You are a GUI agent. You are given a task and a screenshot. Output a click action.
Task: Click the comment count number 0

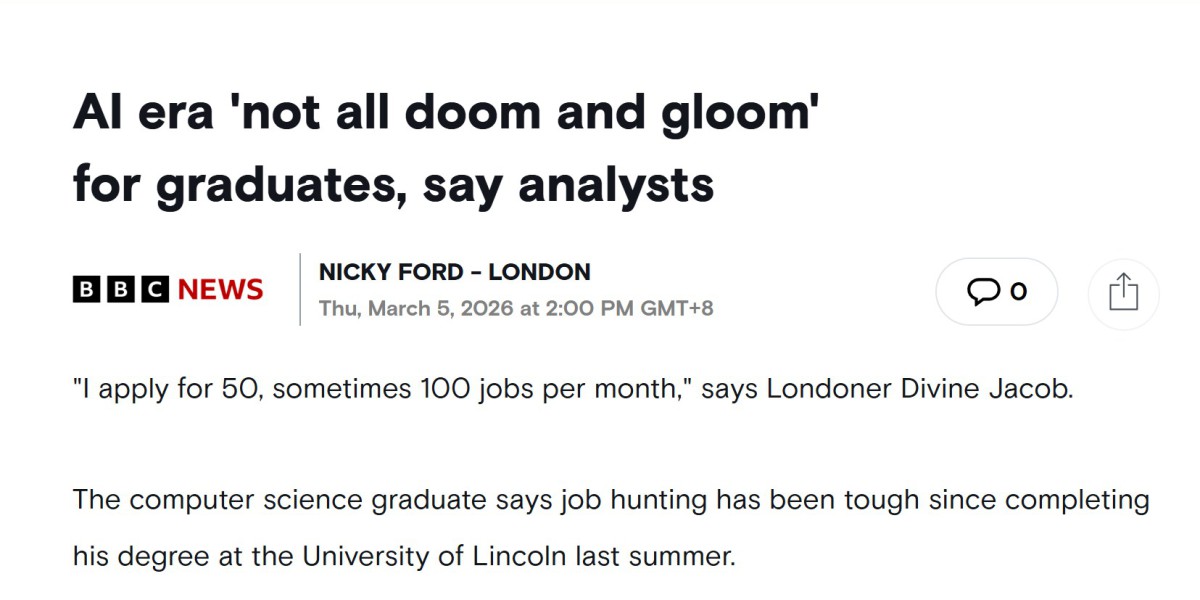(1018, 291)
